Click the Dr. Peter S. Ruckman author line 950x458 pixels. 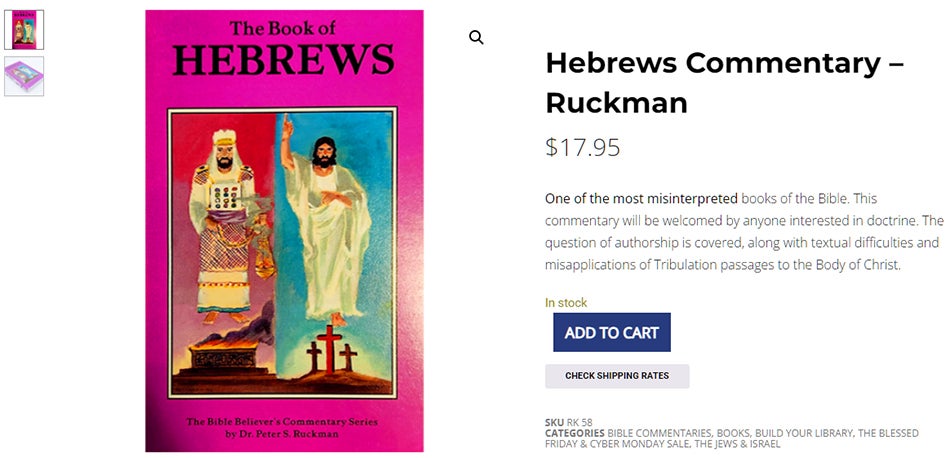pos(282,434)
